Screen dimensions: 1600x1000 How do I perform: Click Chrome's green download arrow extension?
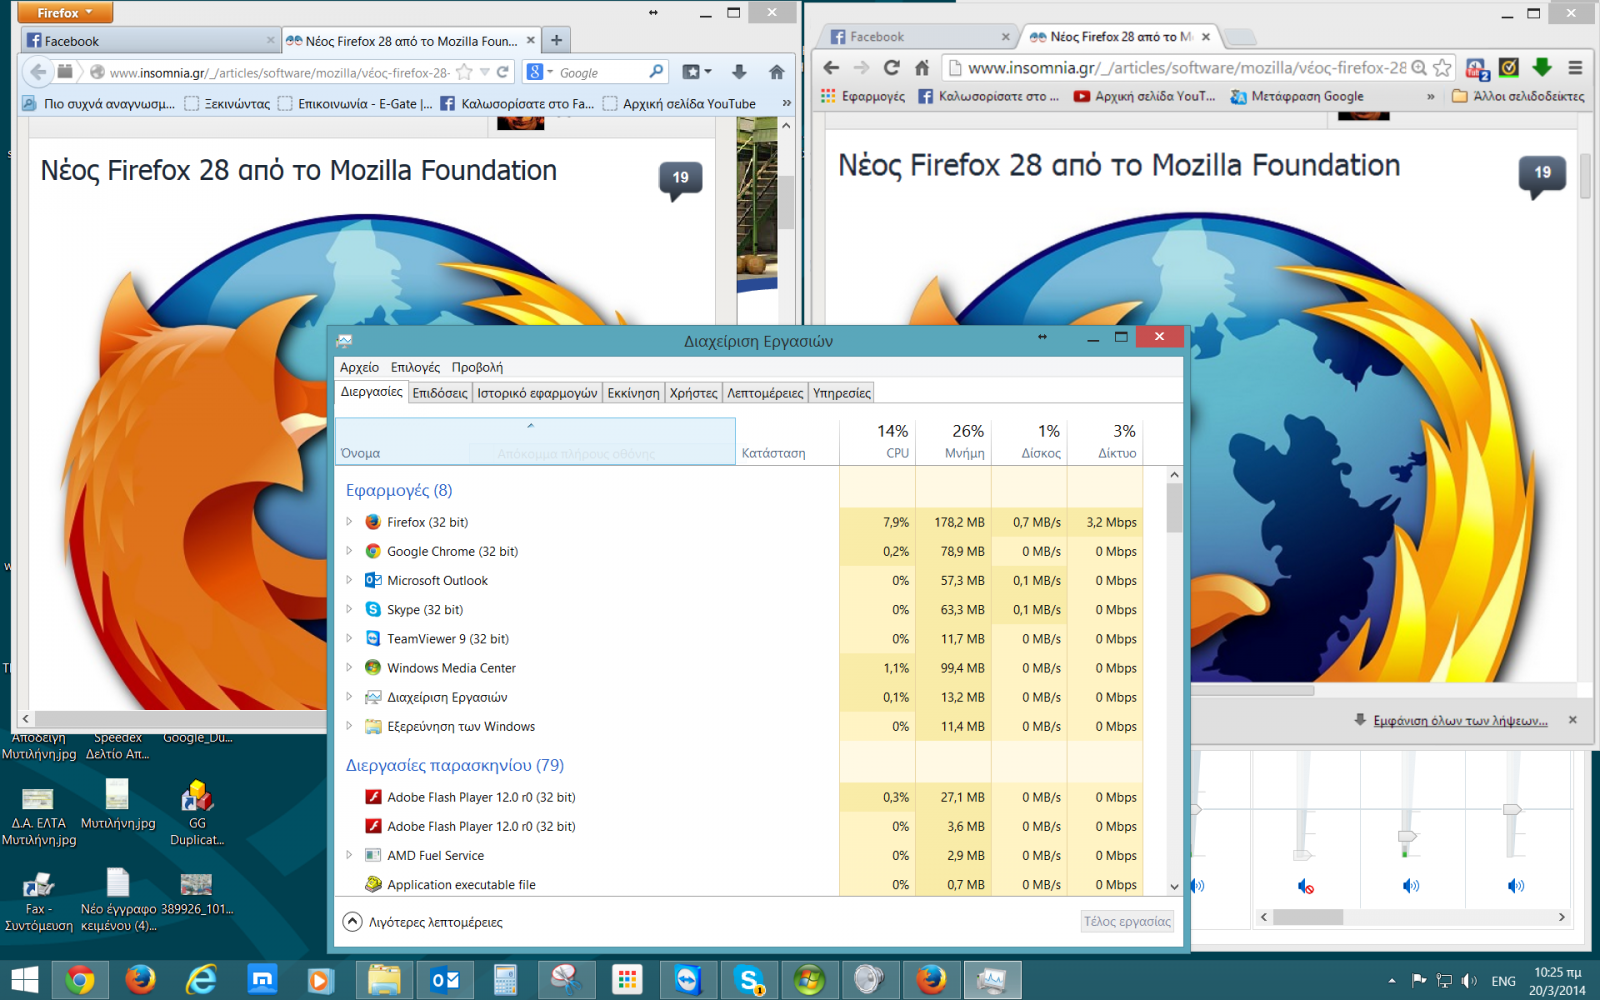[1542, 68]
